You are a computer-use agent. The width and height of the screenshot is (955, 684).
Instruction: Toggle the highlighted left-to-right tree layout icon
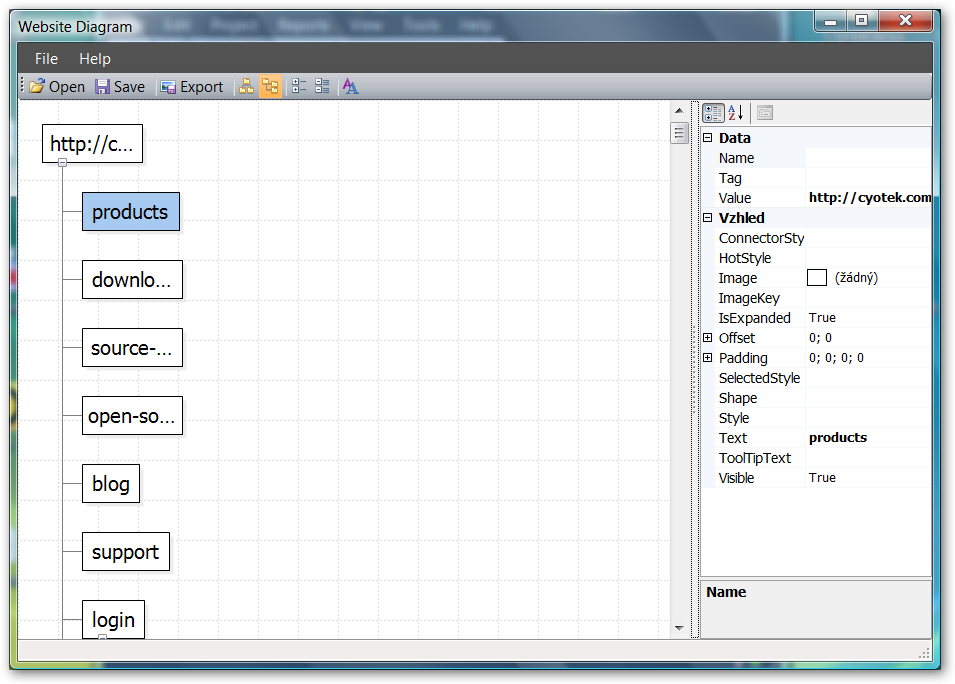pyautogui.click(x=270, y=86)
